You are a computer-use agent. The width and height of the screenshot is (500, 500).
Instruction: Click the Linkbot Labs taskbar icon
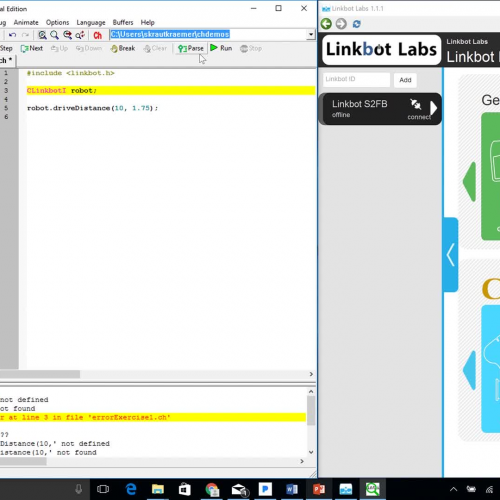click(x=346, y=489)
